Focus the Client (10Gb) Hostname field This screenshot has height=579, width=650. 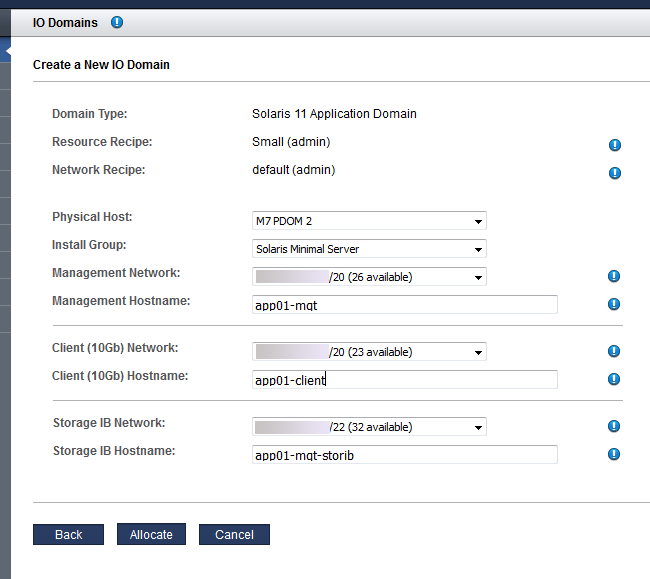point(405,380)
